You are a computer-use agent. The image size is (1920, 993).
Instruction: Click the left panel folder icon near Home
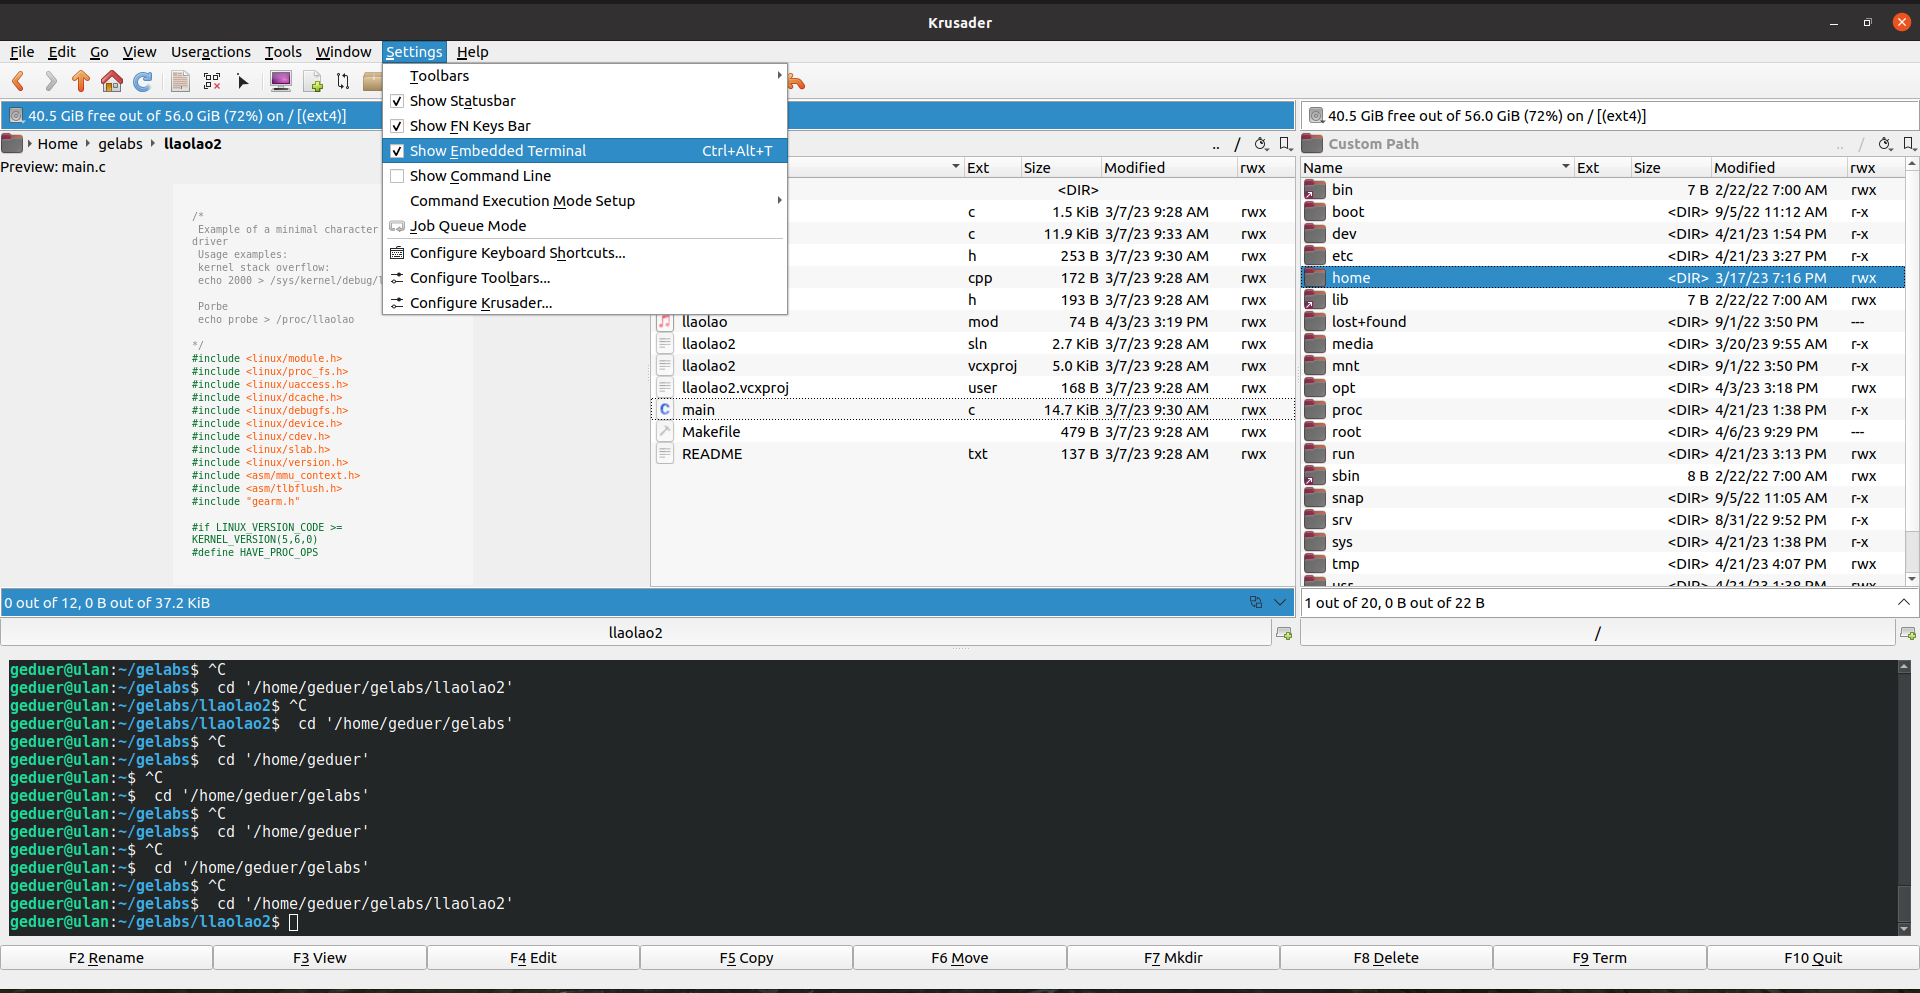(x=12, y=144)
